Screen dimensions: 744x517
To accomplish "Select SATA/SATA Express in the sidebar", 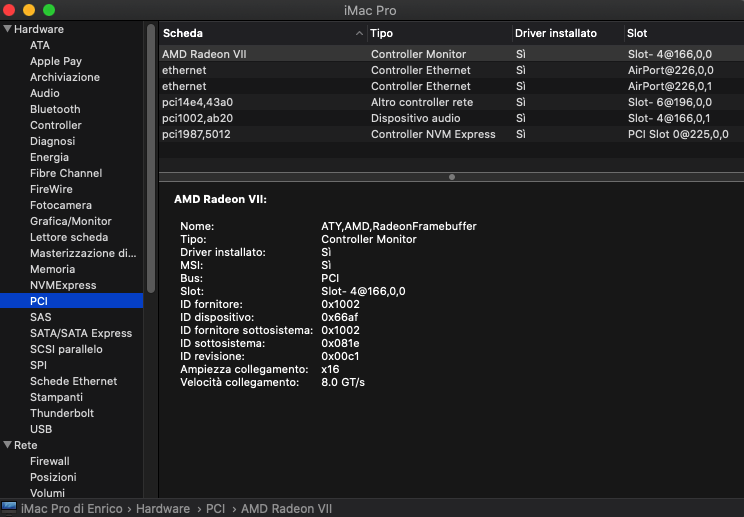I will [x=81, y=333].
